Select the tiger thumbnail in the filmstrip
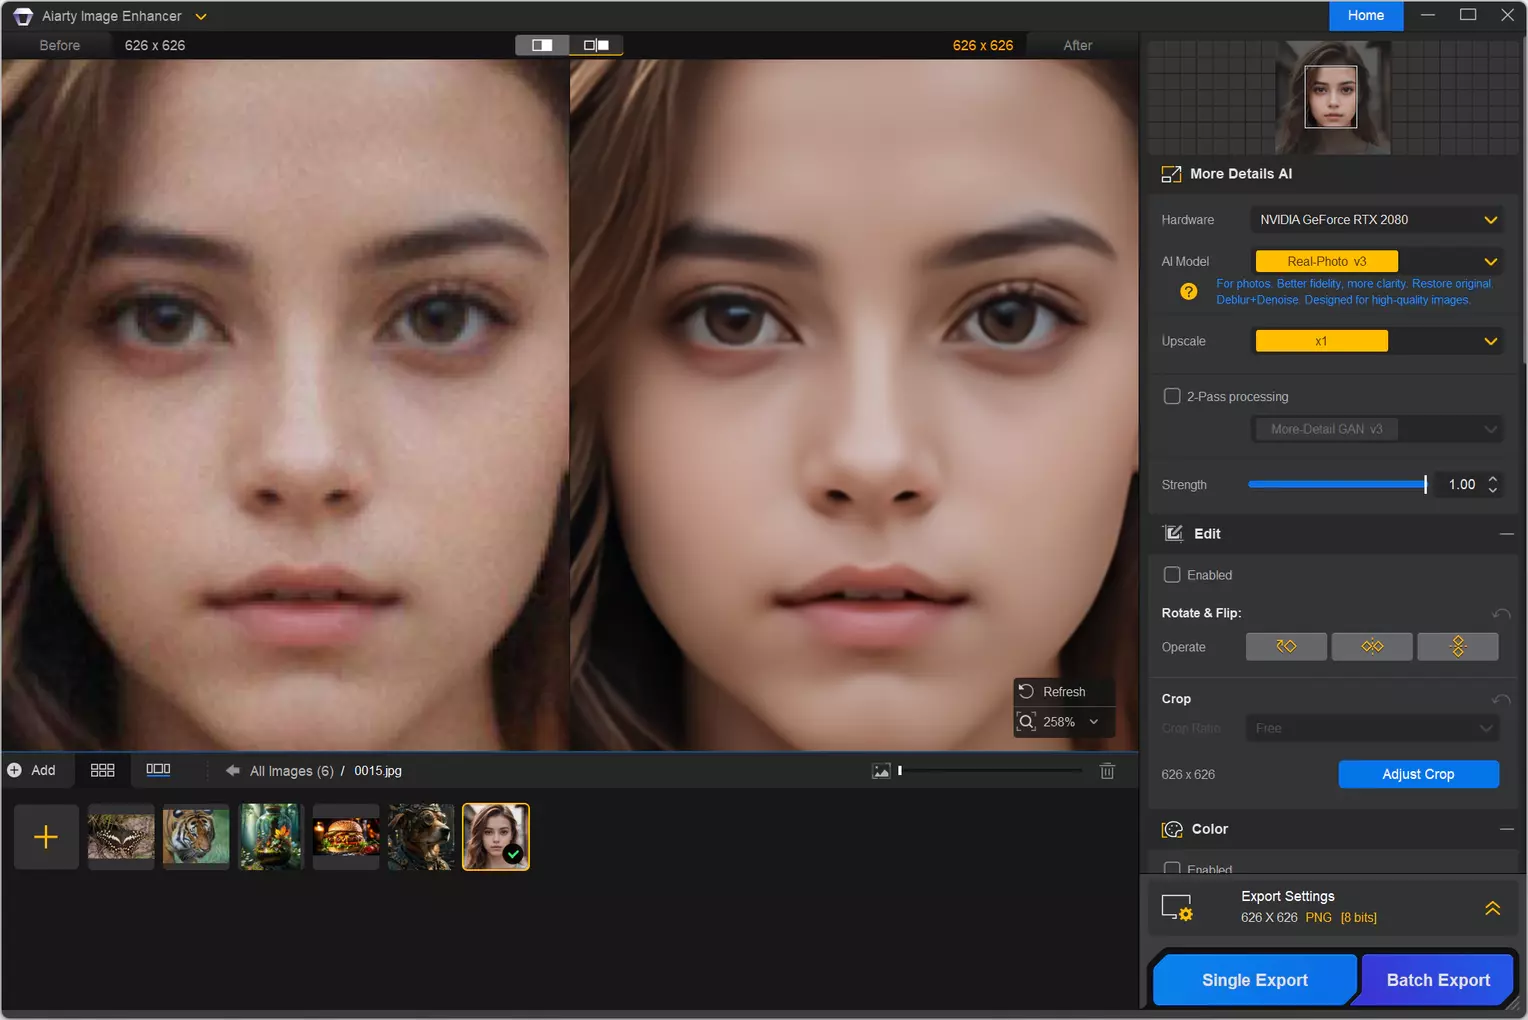Screen dimensions: 1528x1020 click(196, 837)
